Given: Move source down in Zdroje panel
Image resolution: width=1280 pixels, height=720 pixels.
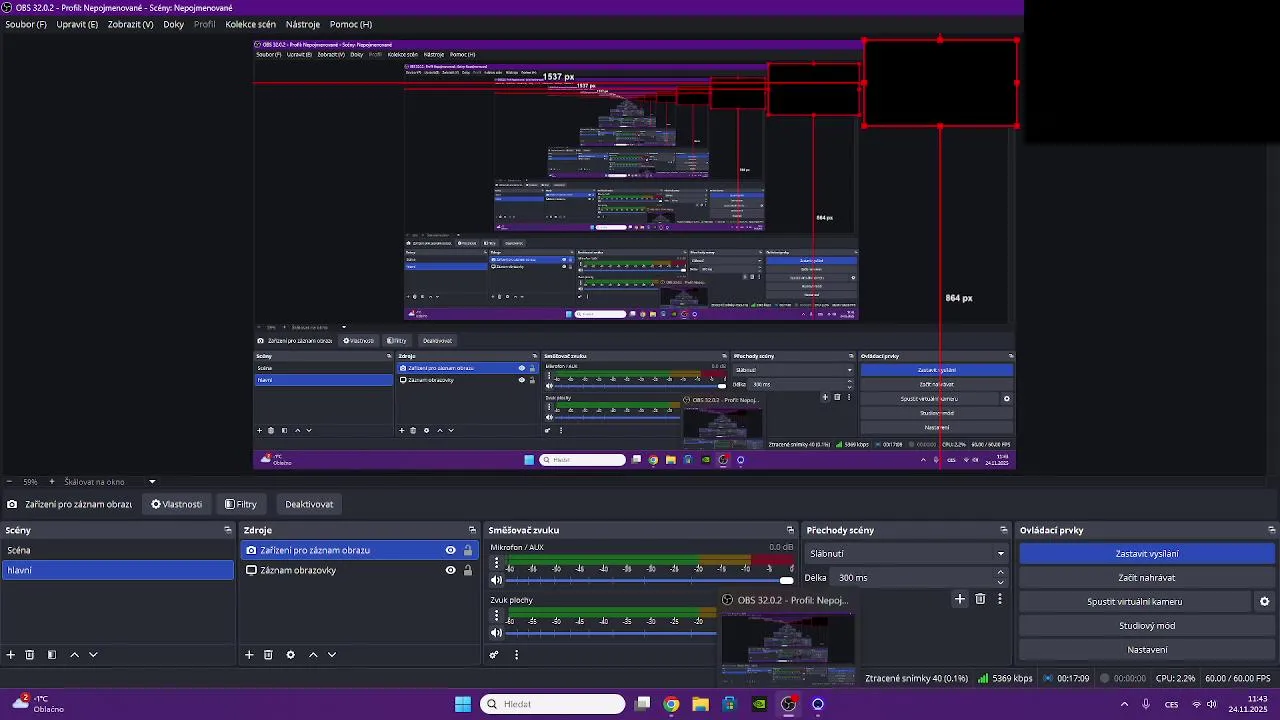Looking at the screenshot, I should [x=332, y=655].
